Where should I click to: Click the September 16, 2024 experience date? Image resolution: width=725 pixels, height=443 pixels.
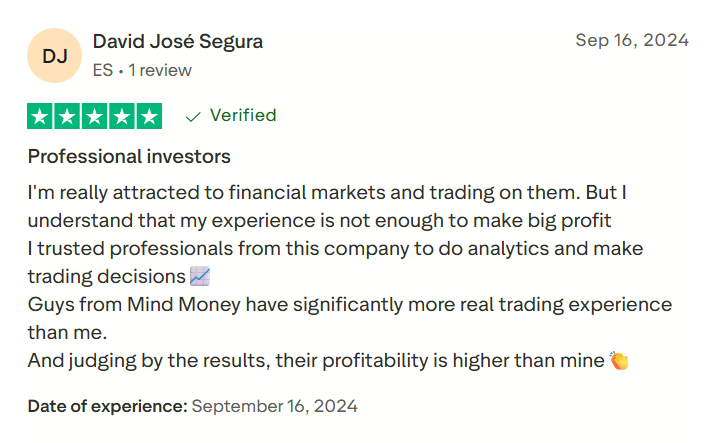tap(274, 406)
